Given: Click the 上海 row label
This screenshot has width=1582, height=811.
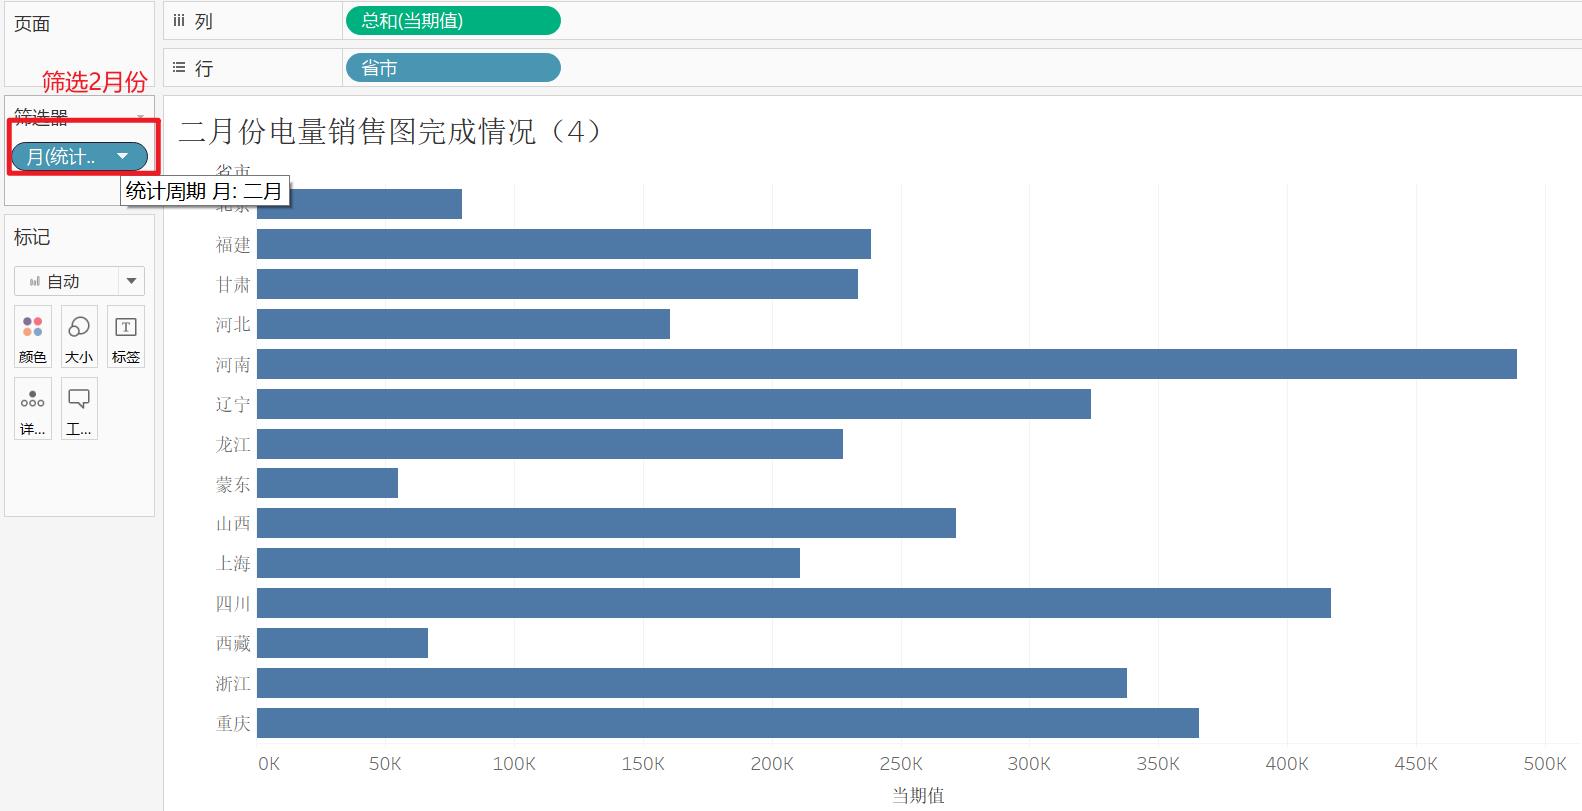Looking at the screenshot, I should coord(233,563).
